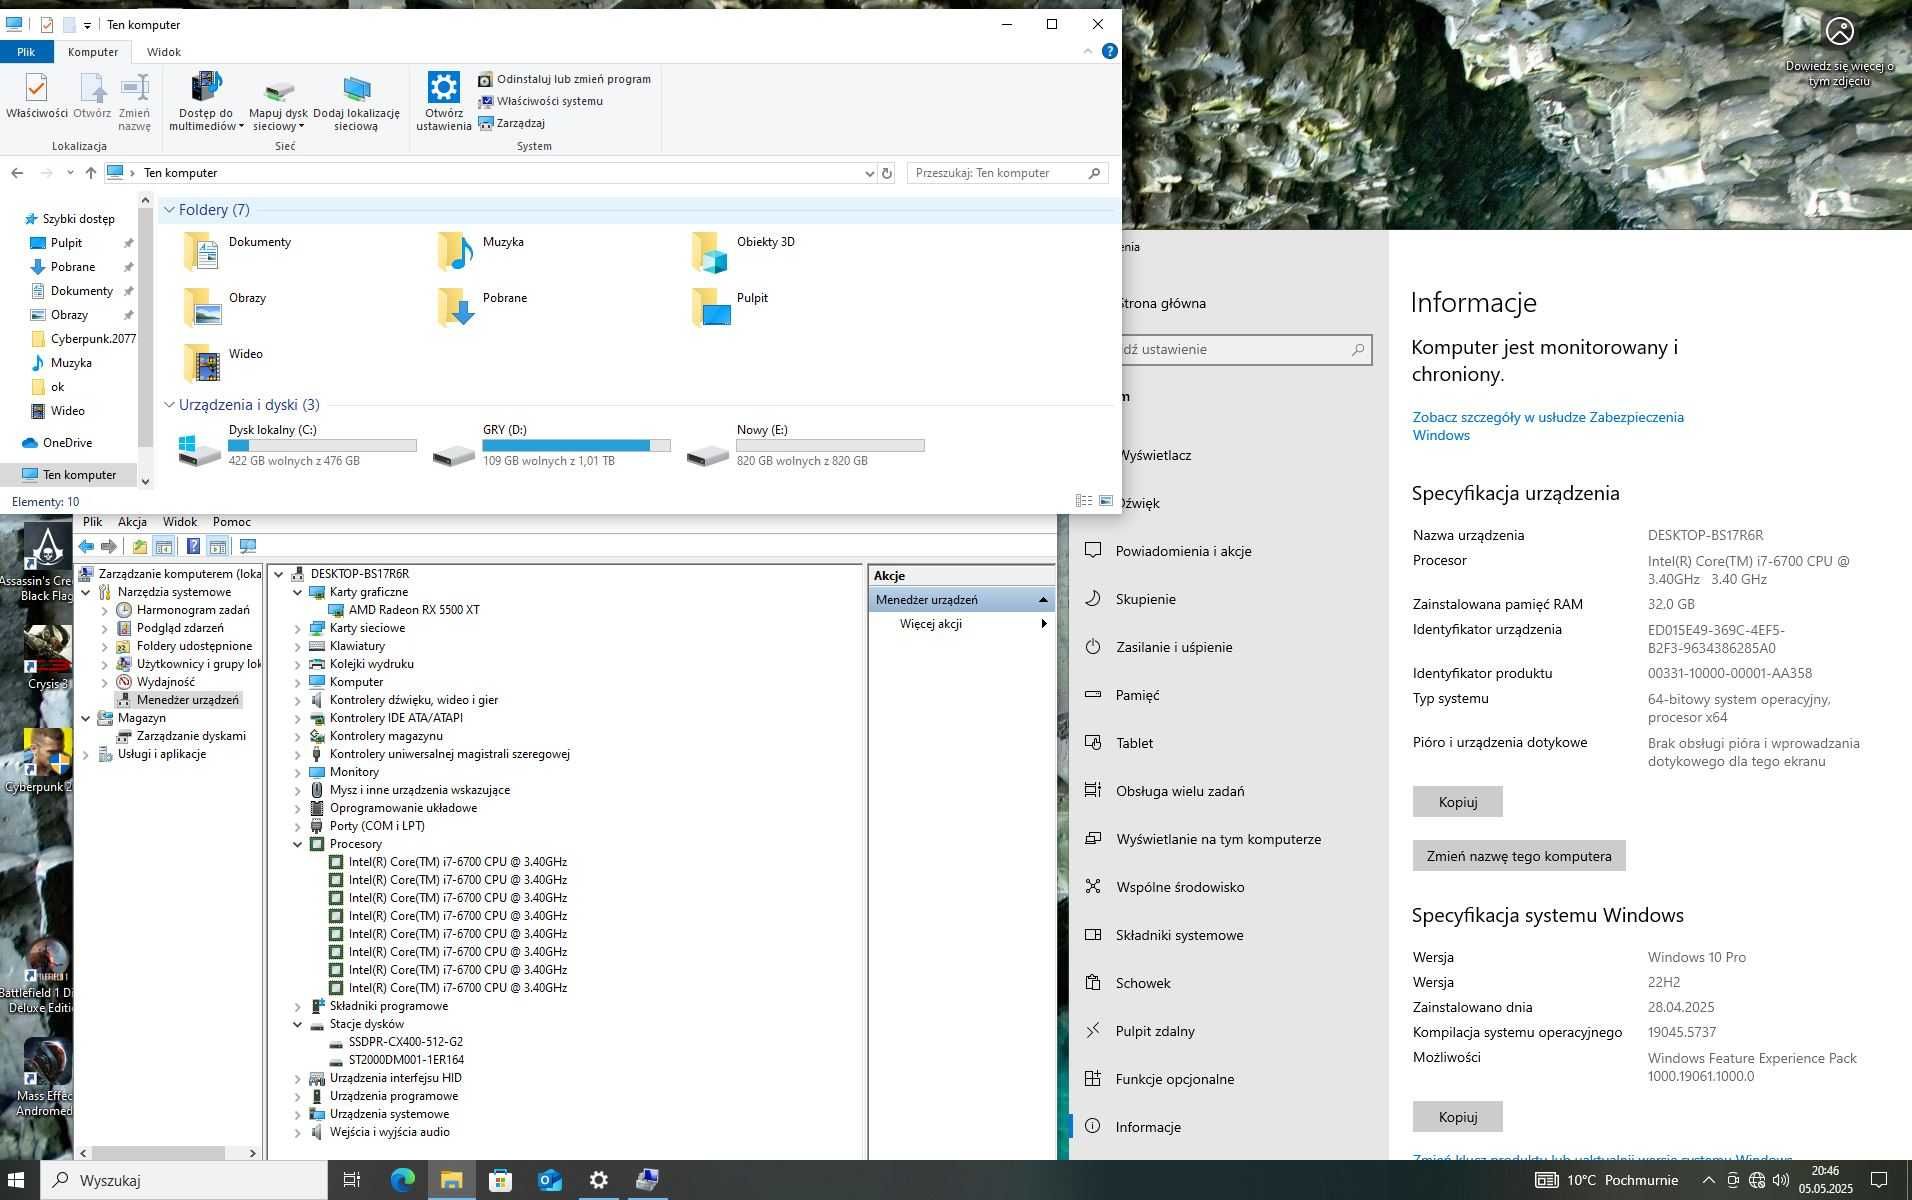
Task: Open the Pomoc menu in Computer Management
Action: pyautogui.click(x=232, y=522)
